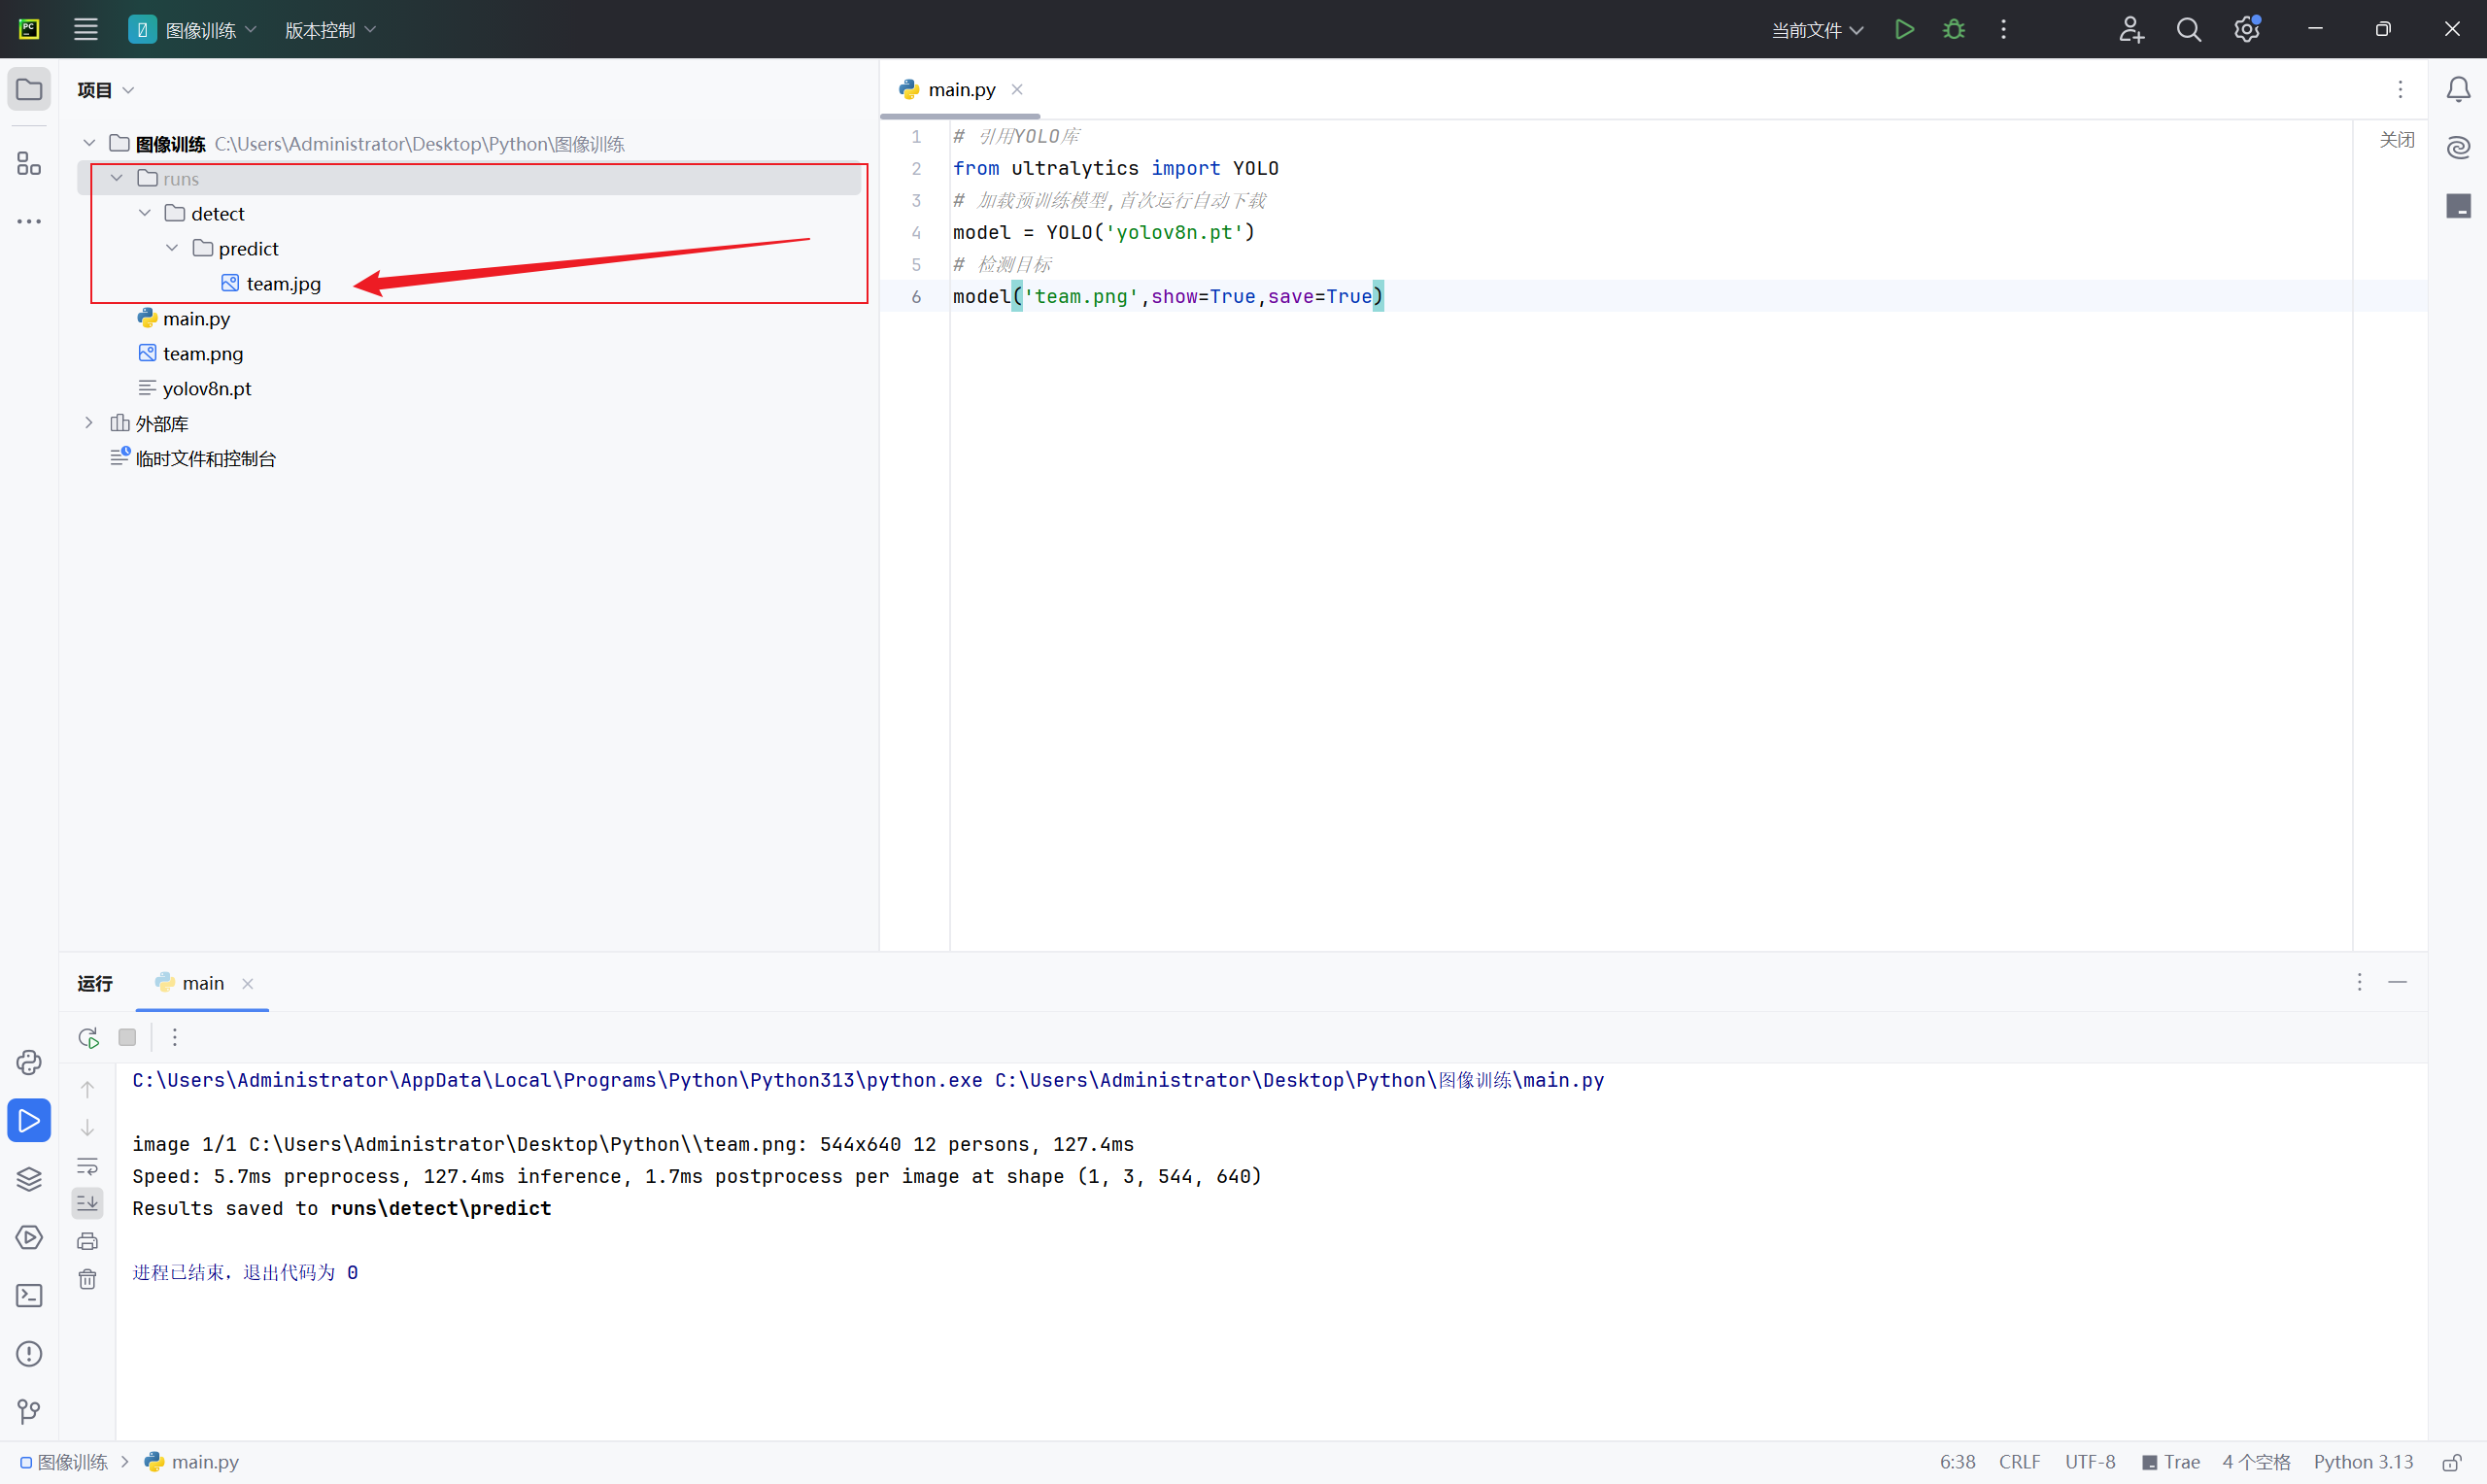Rerun the main script in Run panel
The image size is (2487, 1484).
coord(88,1037)
